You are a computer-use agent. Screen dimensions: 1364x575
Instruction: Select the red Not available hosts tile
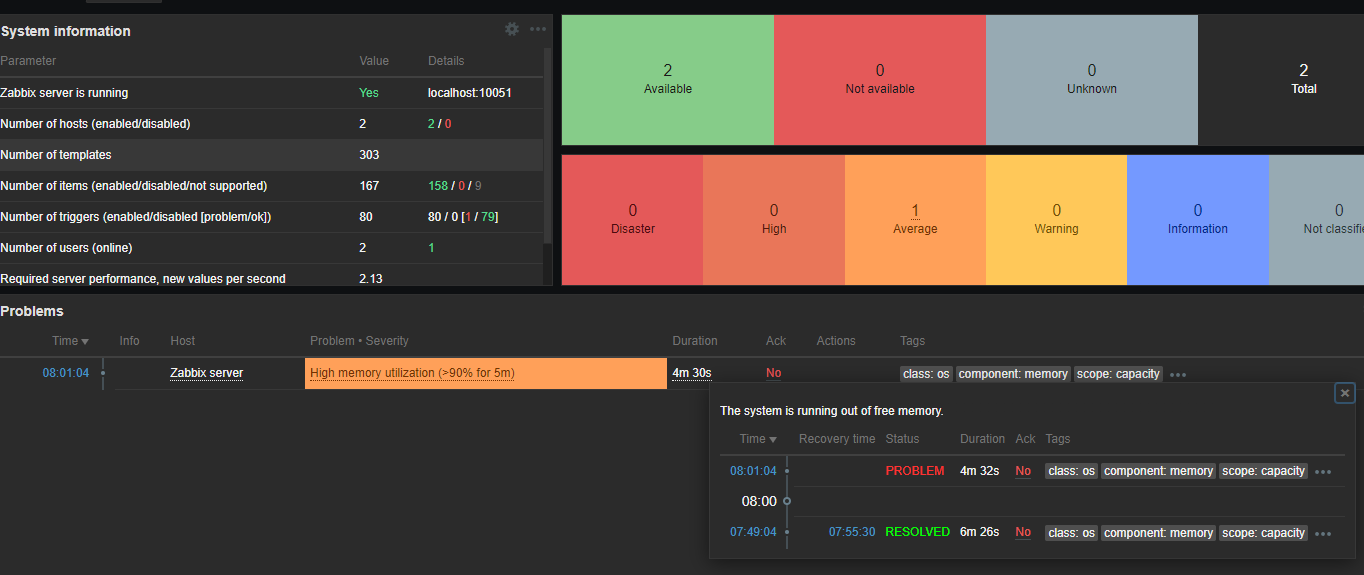pos(880,80)
